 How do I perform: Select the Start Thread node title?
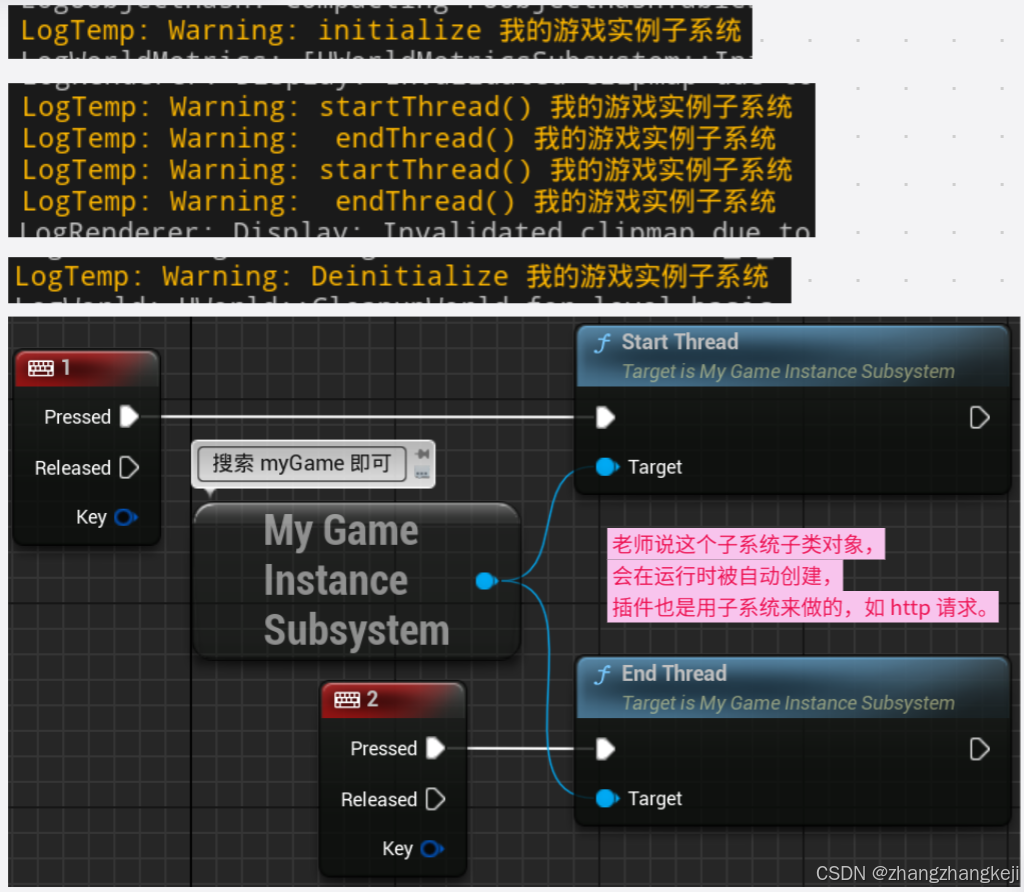click(x=680, y=342)
